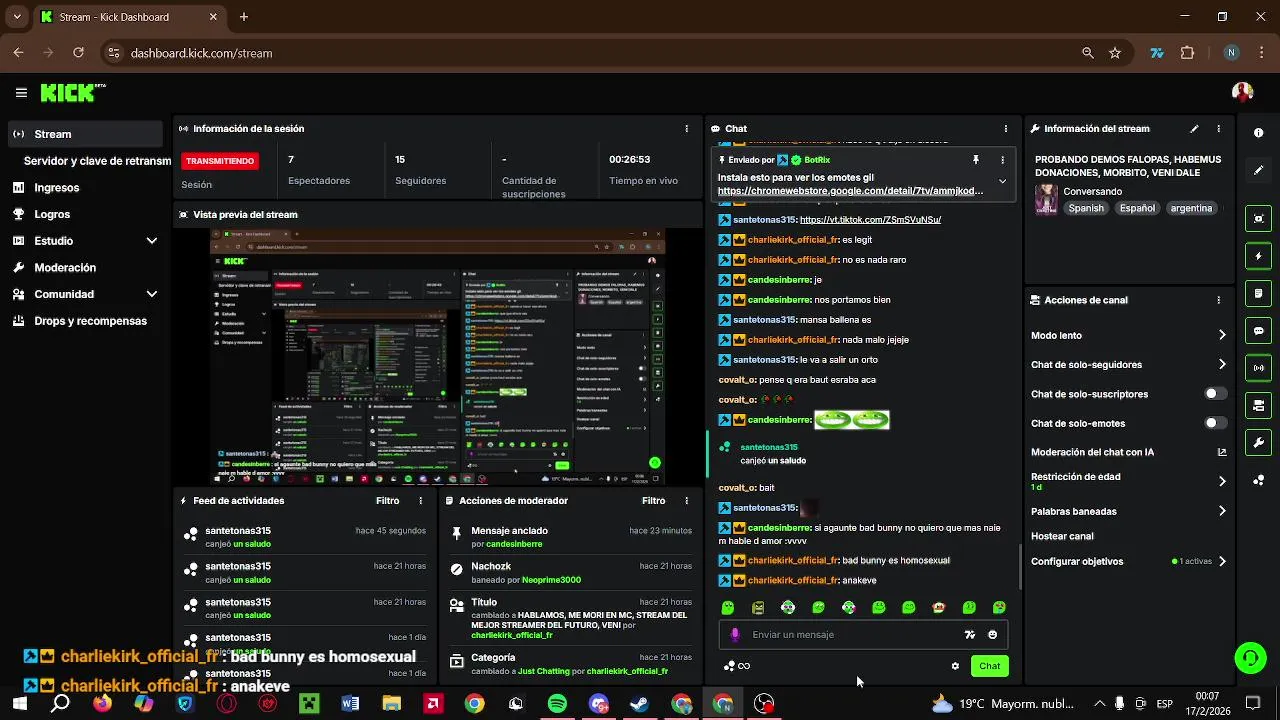Collapse pinned message with chevron
The width and height of the screenshot is (1280, 720).
pyautogui.click(x=1002, y=181)
